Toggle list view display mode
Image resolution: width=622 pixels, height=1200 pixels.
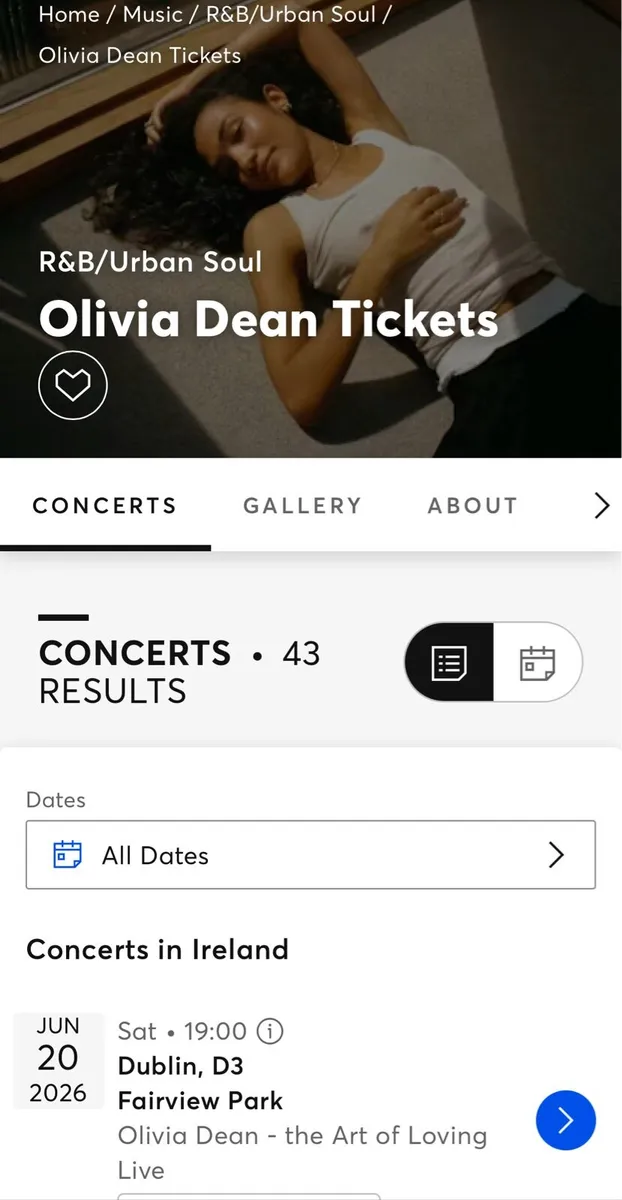(449, 662)
